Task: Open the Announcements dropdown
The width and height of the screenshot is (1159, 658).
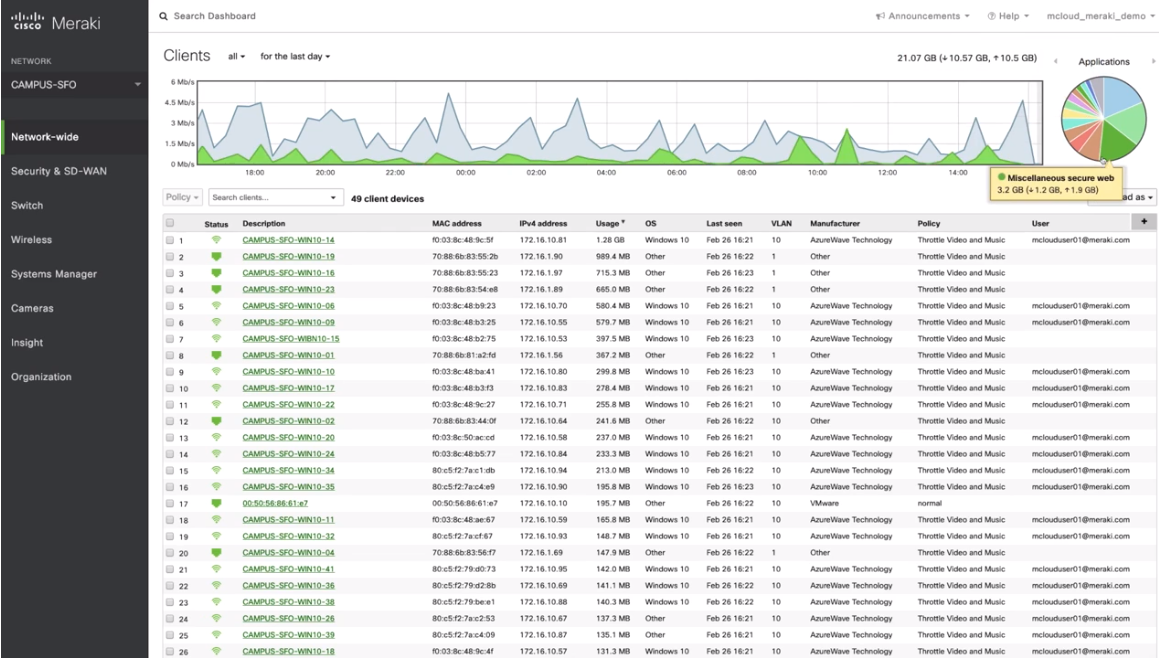Action: pyautogui.click(x=922, y=16)
